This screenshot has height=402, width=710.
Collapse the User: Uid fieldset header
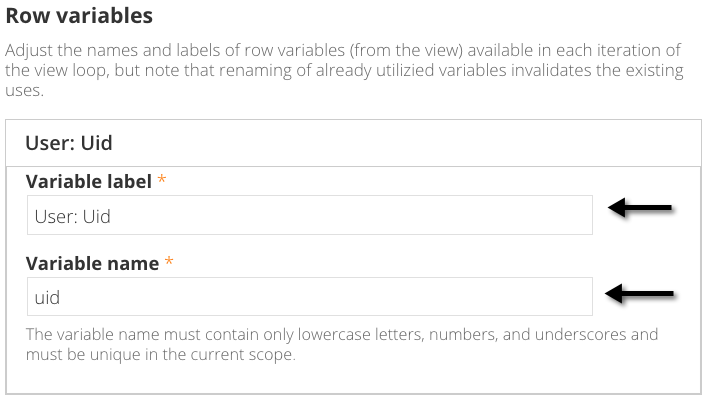[67, 143]
